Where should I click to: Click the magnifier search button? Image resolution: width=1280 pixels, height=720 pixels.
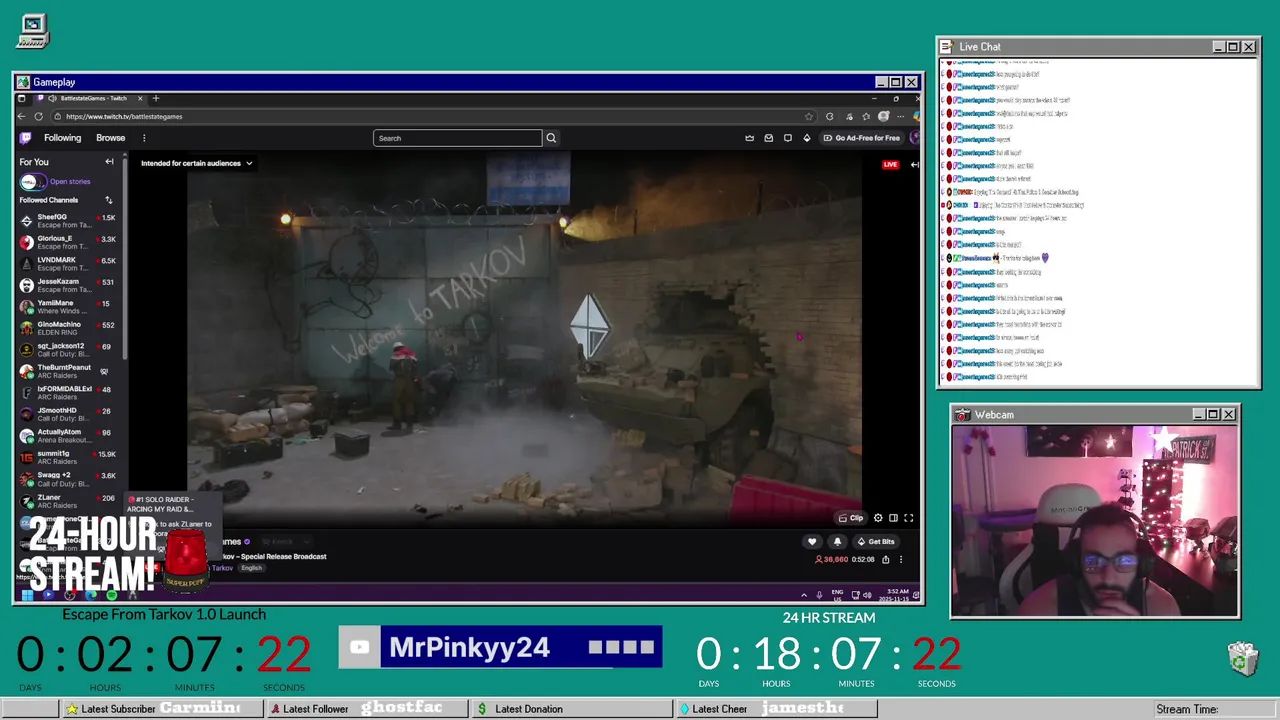pyautogui.click(x=551, y=138)
